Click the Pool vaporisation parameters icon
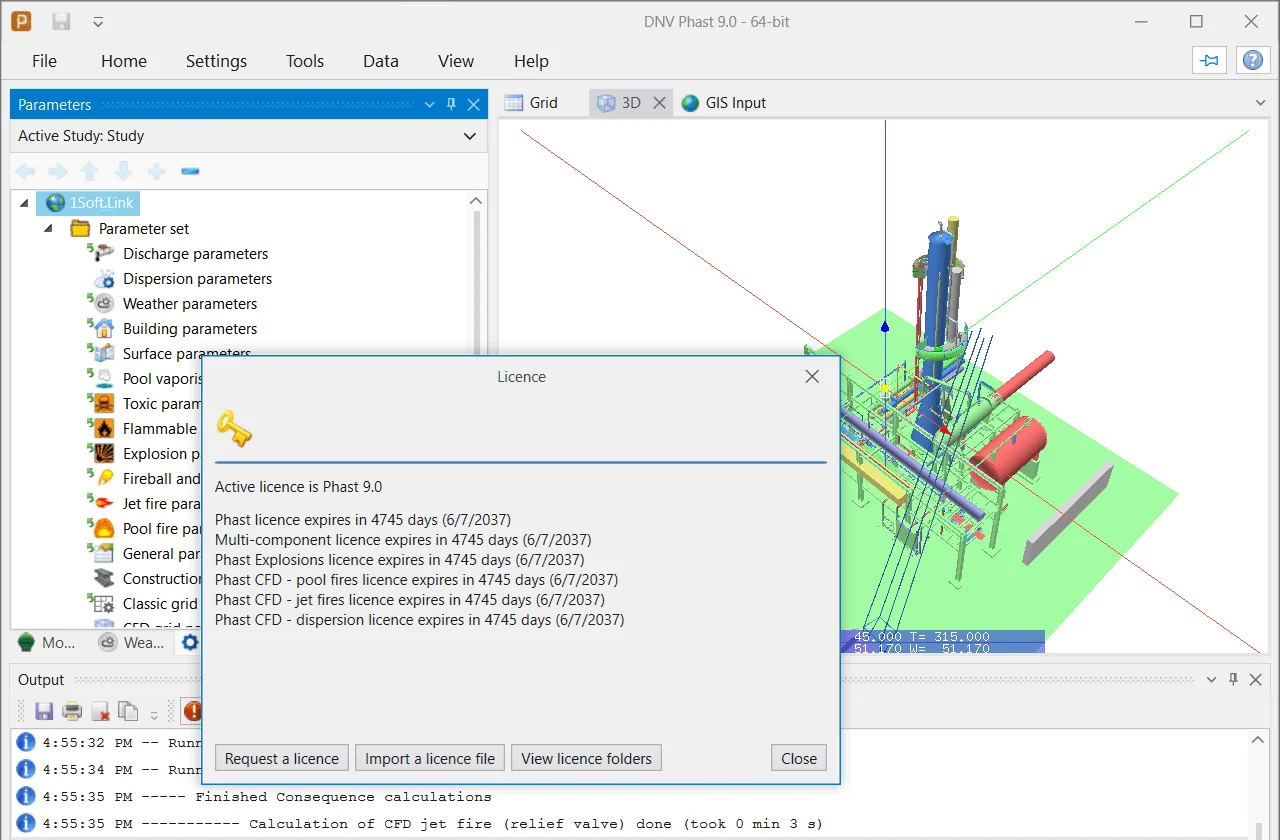The width and height of the screenshot is (1280, 840). [x=104, y=378]
